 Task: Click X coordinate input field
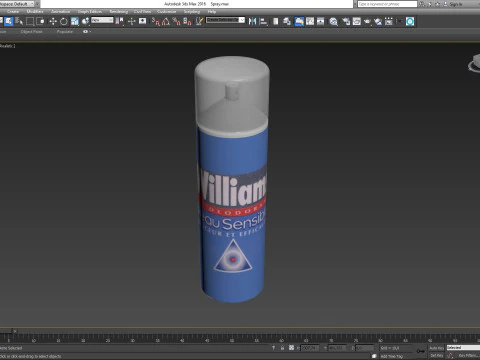pos(310,348)
